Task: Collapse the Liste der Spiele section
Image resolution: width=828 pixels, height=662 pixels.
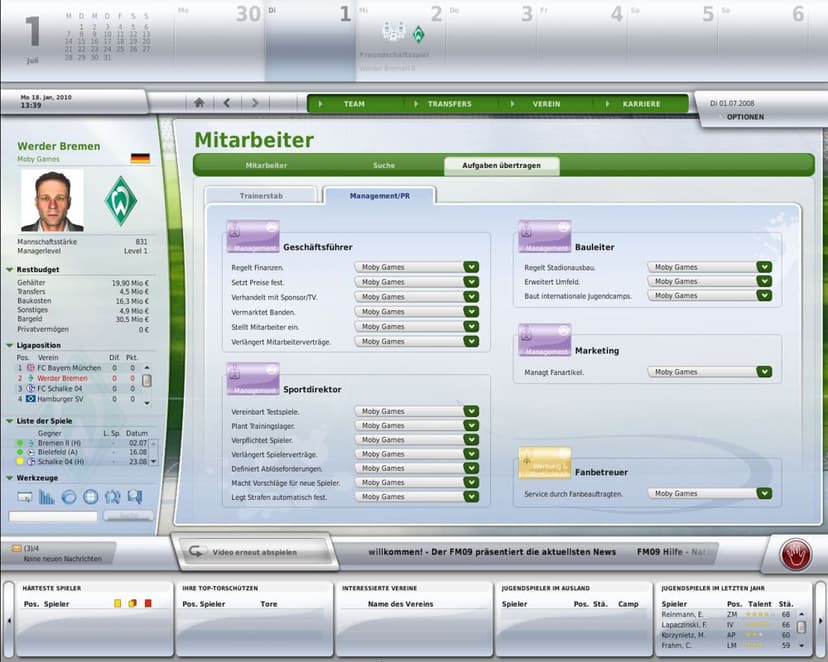Action: pyautogui.click(x=9, y=421)
